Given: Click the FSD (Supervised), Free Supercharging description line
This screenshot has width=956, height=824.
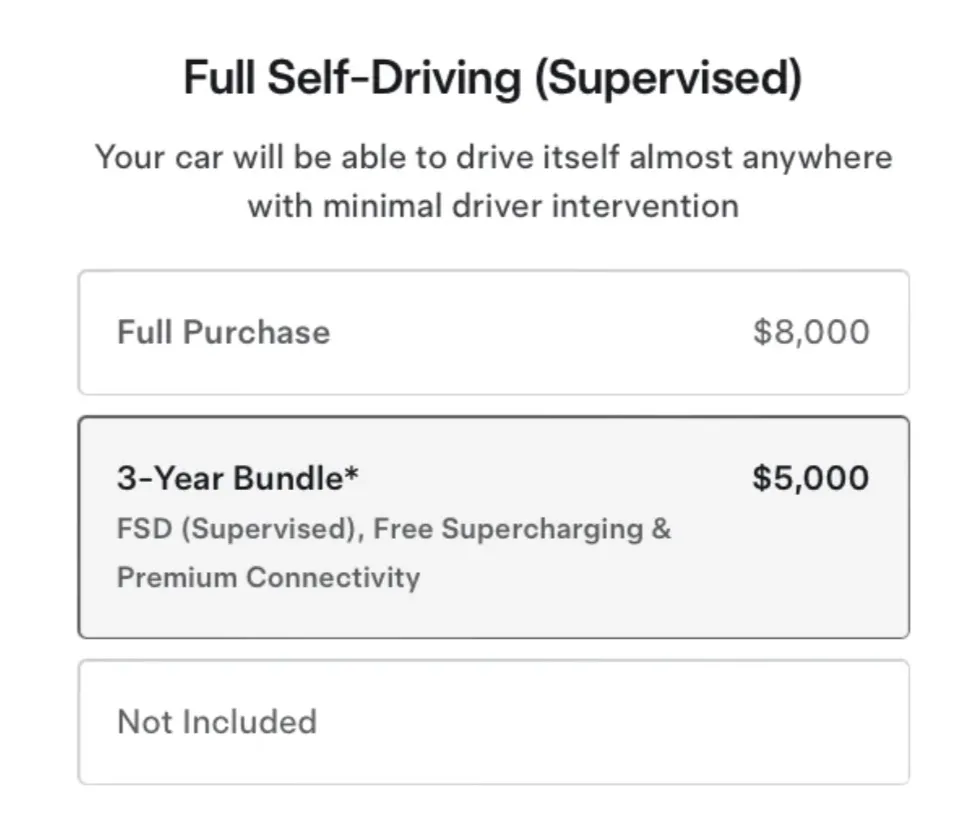Looking at the screenshot, I should coord(394,529).
